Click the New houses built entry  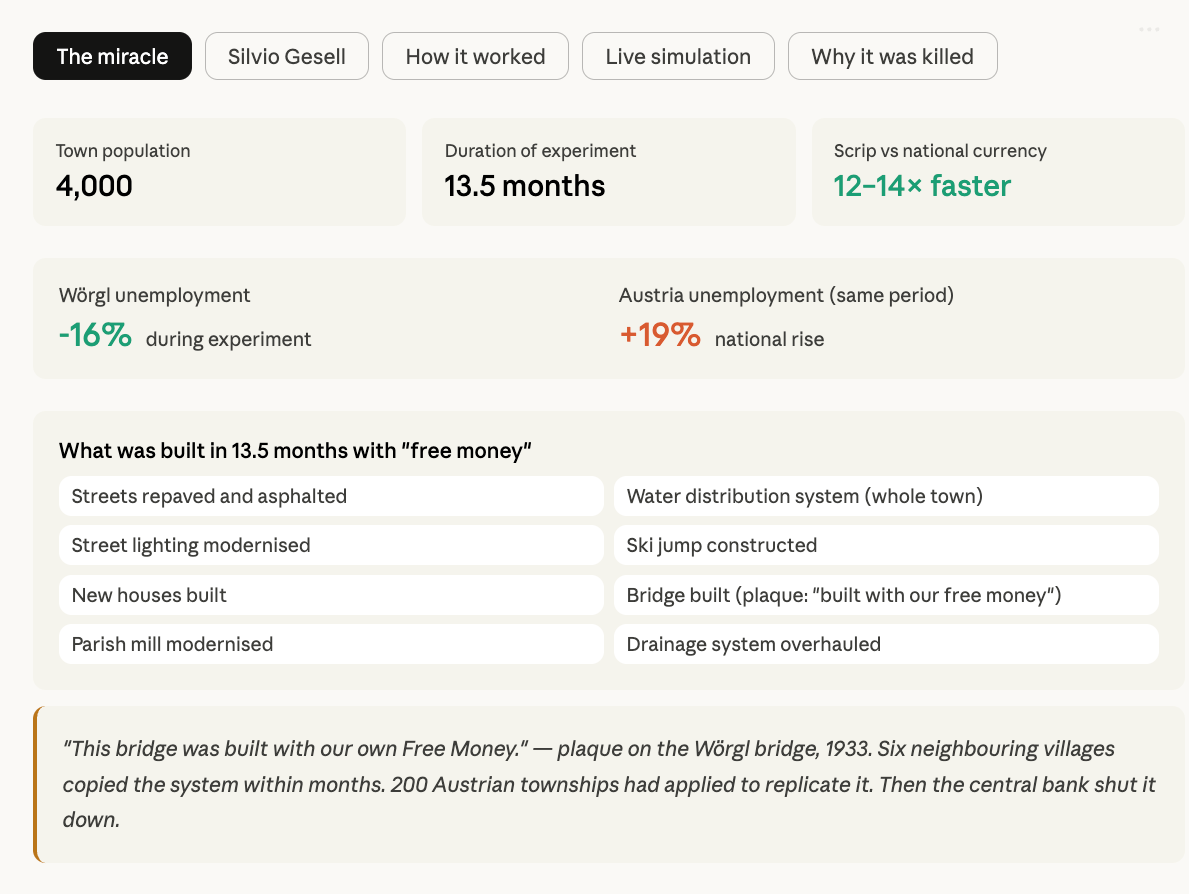[x=331, y=595]
